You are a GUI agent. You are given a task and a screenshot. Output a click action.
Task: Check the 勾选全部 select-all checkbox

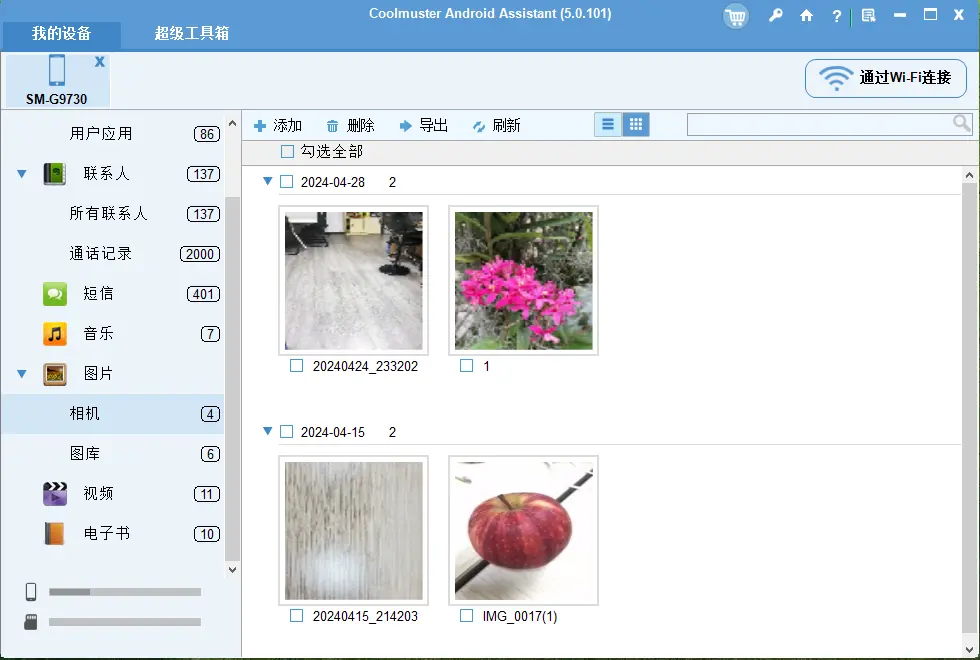point(287,151)
